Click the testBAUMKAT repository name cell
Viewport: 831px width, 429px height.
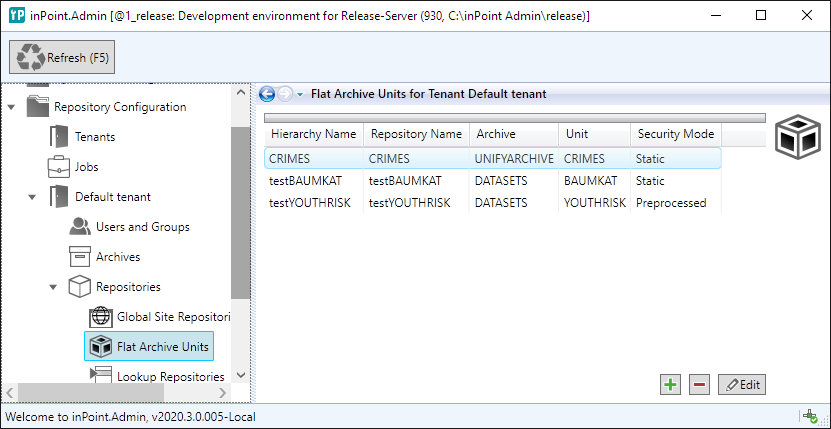click(x=405, y=181)
